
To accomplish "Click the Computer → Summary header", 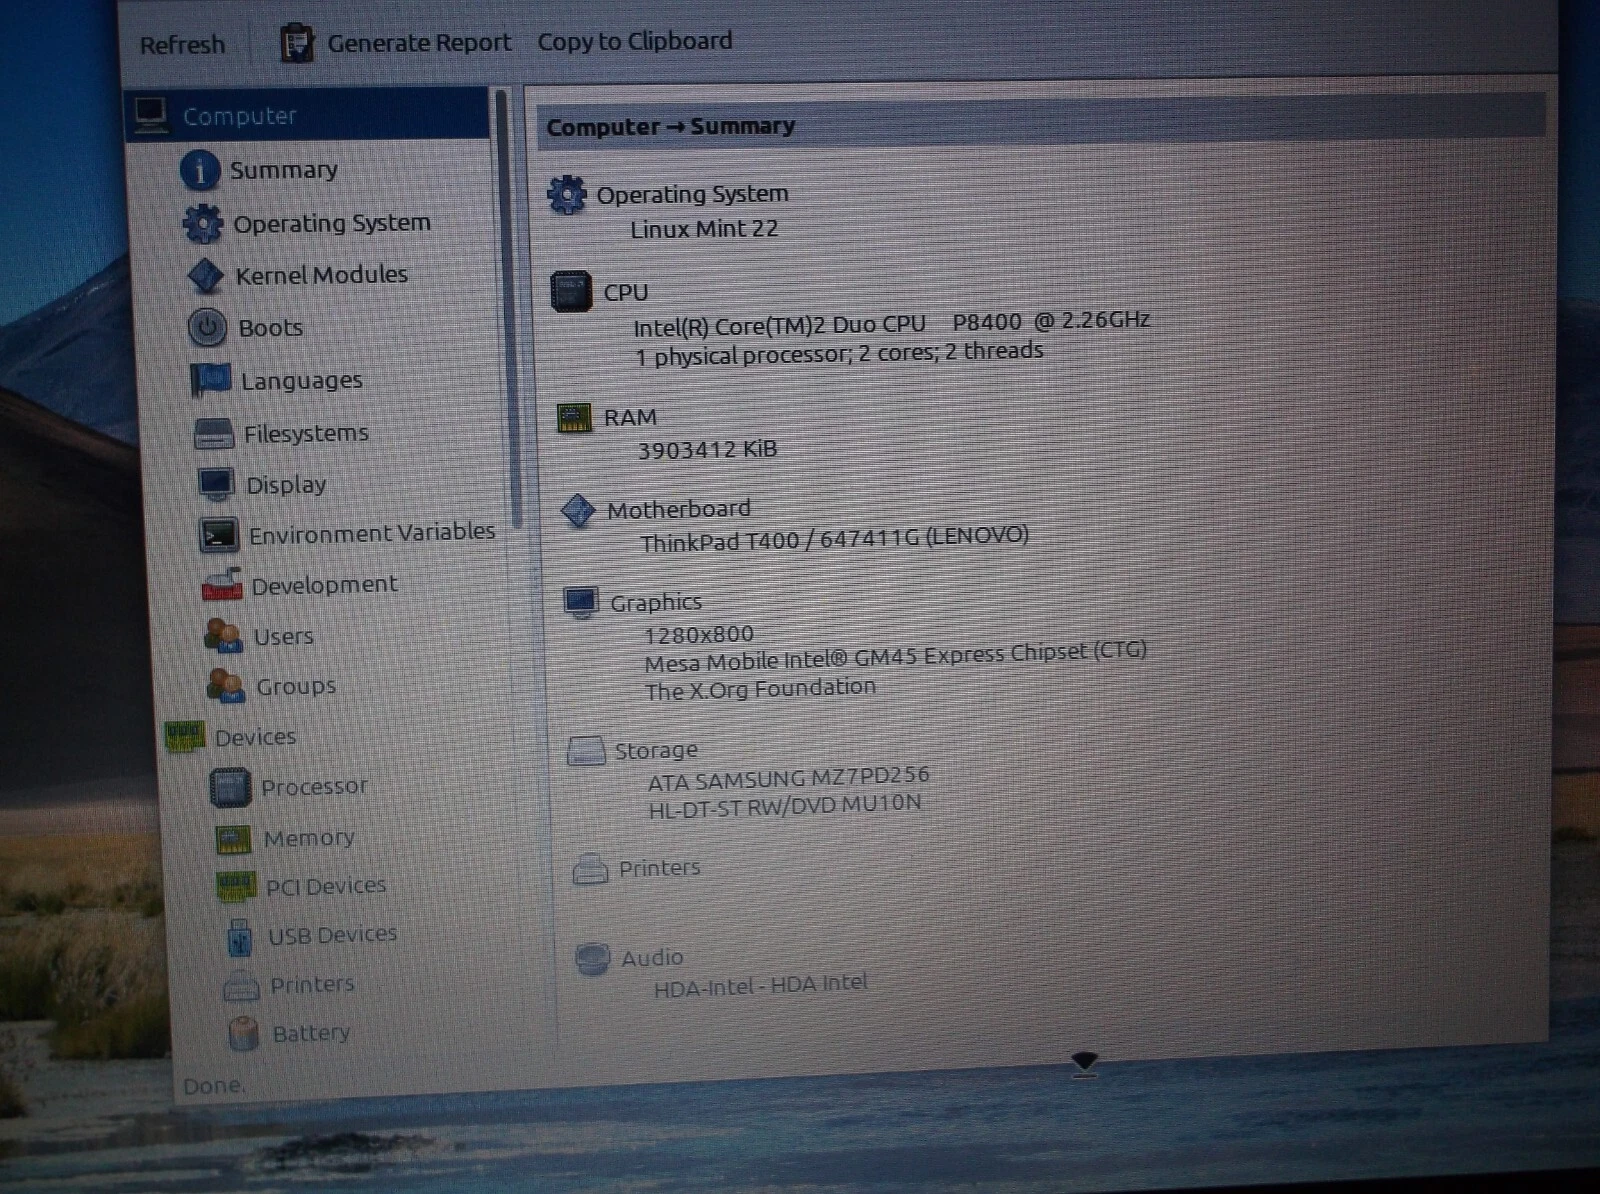I will coord(670,127).
